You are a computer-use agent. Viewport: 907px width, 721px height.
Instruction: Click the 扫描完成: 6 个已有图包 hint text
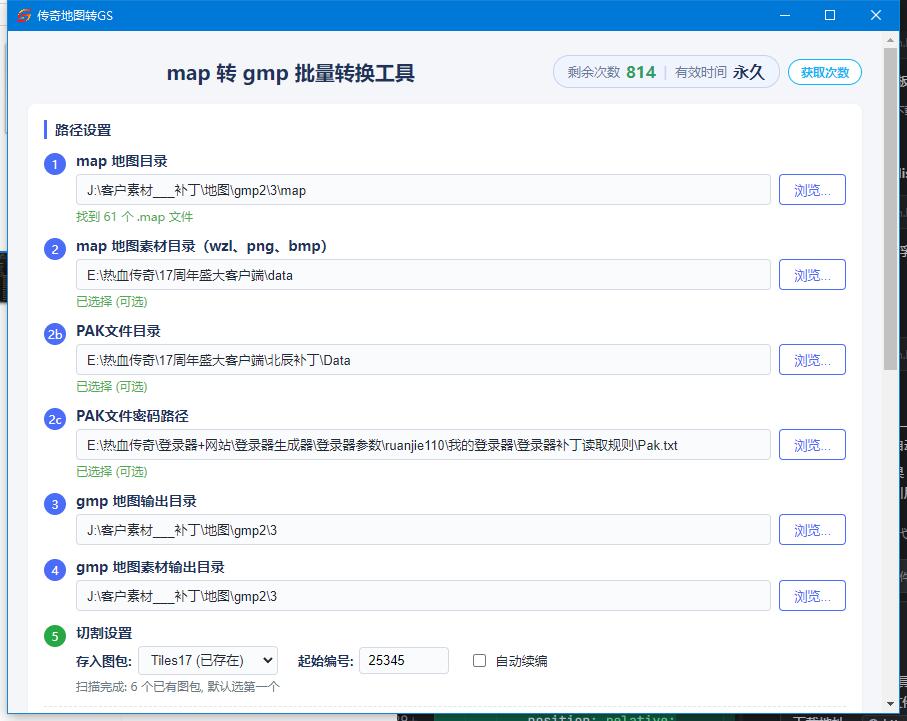click(x=178, y=687)
